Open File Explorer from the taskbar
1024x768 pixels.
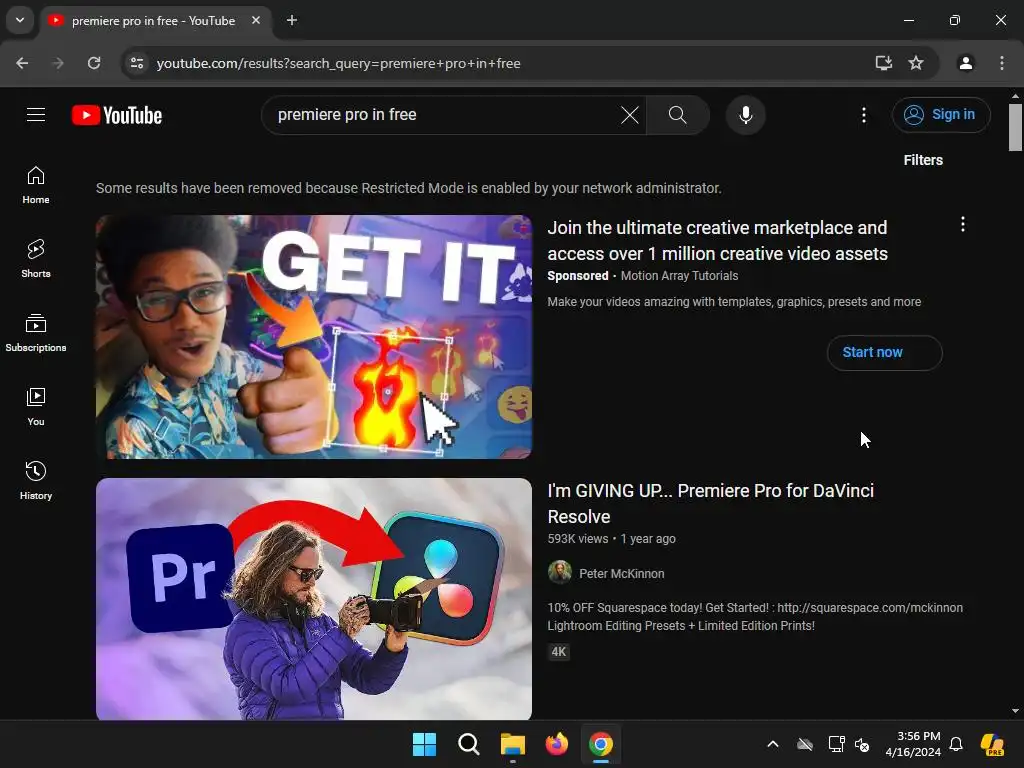tap(513, 744)
